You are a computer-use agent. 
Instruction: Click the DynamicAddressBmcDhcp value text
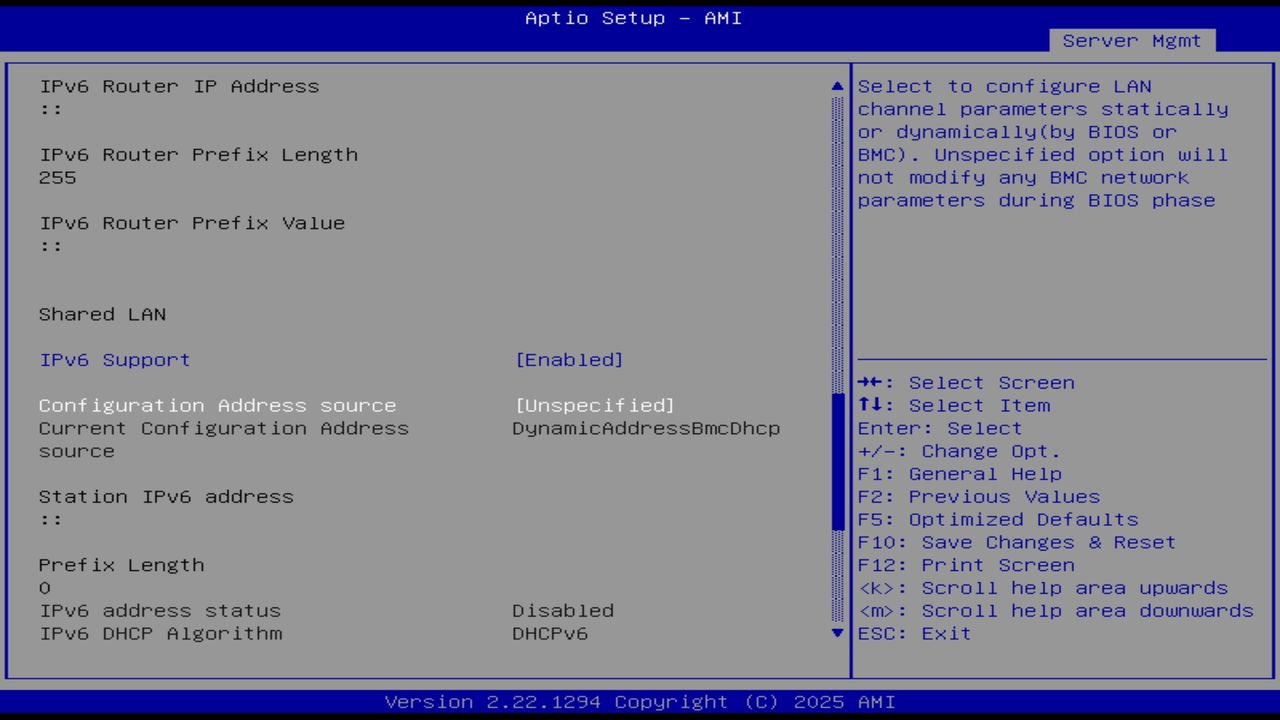point(646,428)
